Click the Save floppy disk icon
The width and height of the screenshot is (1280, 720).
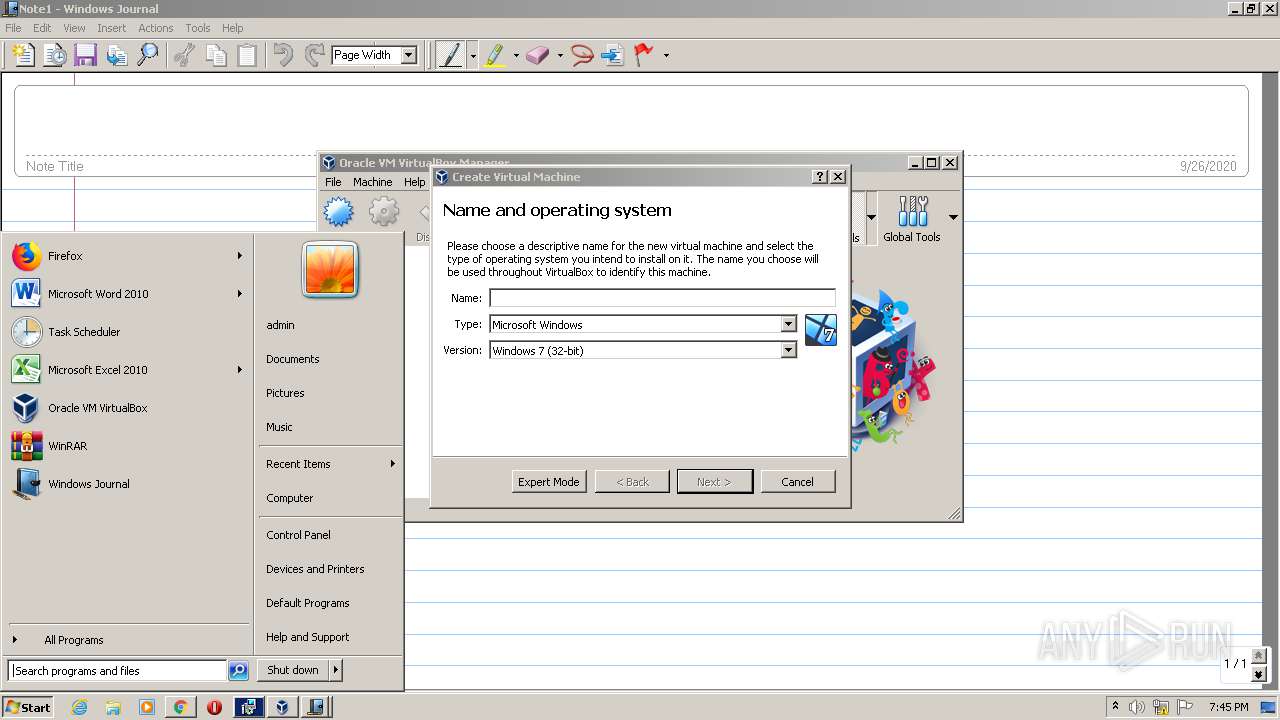pyautogui.click(x=85, y=55)
